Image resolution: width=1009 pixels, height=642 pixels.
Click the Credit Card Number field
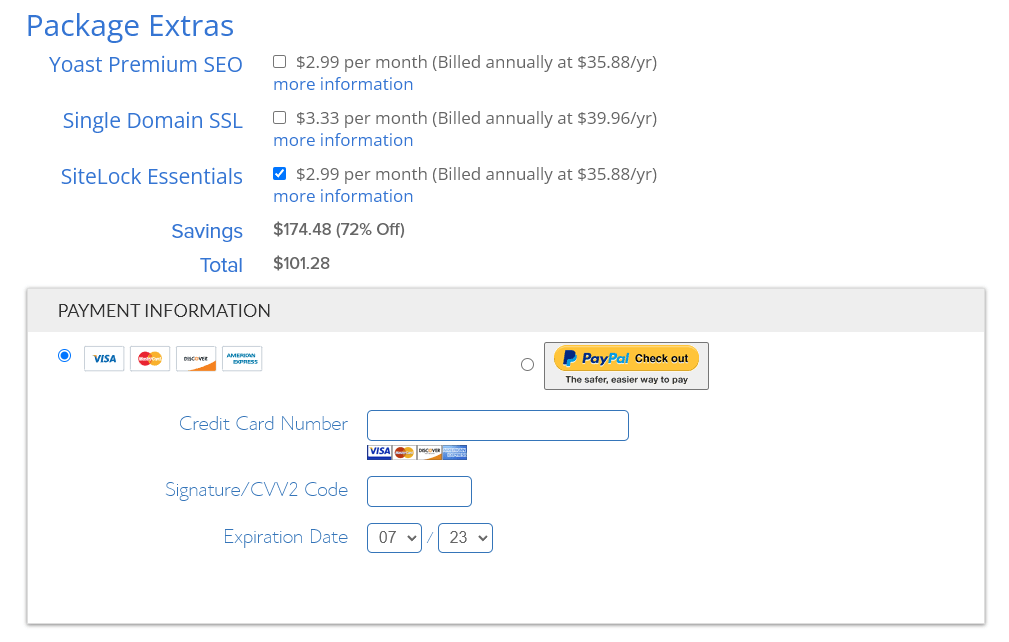[497, 425]
